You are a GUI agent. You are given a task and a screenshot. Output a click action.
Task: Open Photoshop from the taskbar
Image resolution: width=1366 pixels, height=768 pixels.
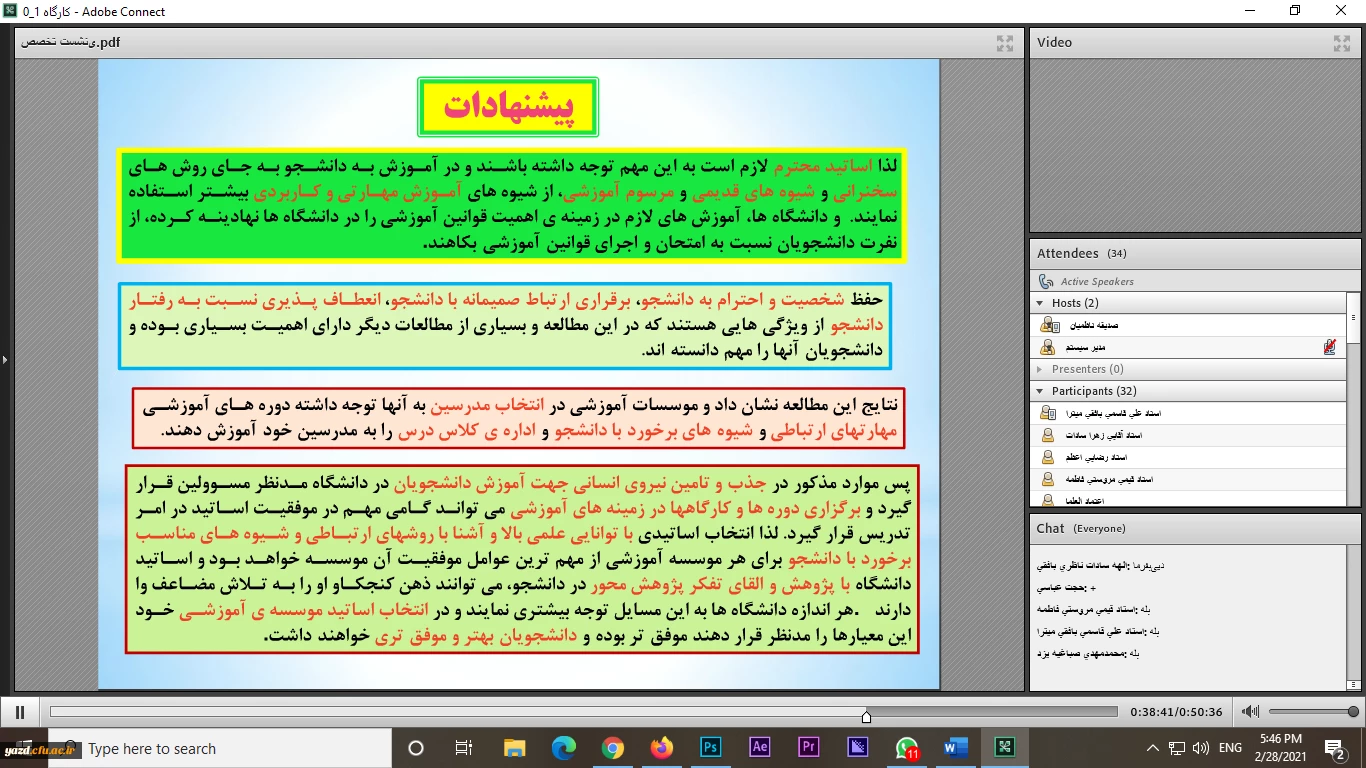[x=710, y=747]
